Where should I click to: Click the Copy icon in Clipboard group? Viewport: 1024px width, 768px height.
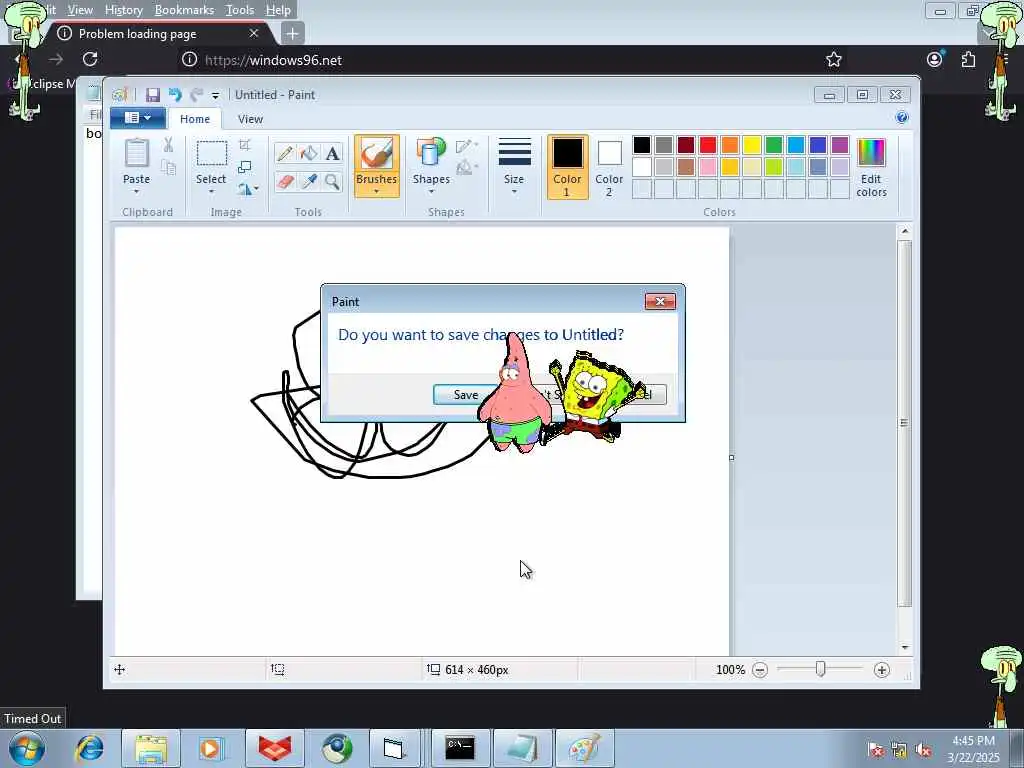168,168
